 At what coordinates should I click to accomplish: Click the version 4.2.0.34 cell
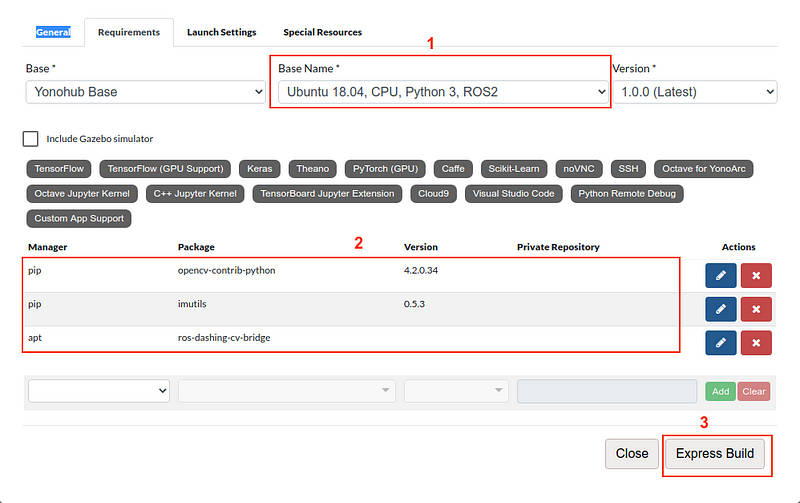(x=421, y=270)
